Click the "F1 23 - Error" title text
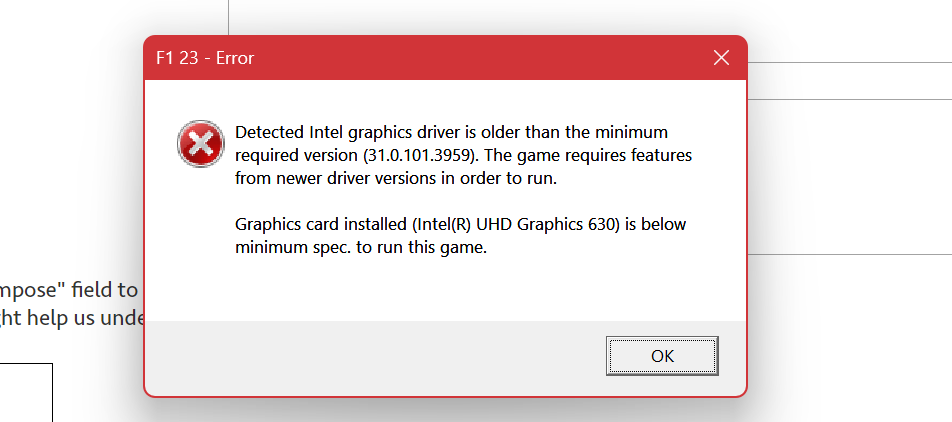The height and width of the screenshot is (422, 952). [x=205, y=58]
